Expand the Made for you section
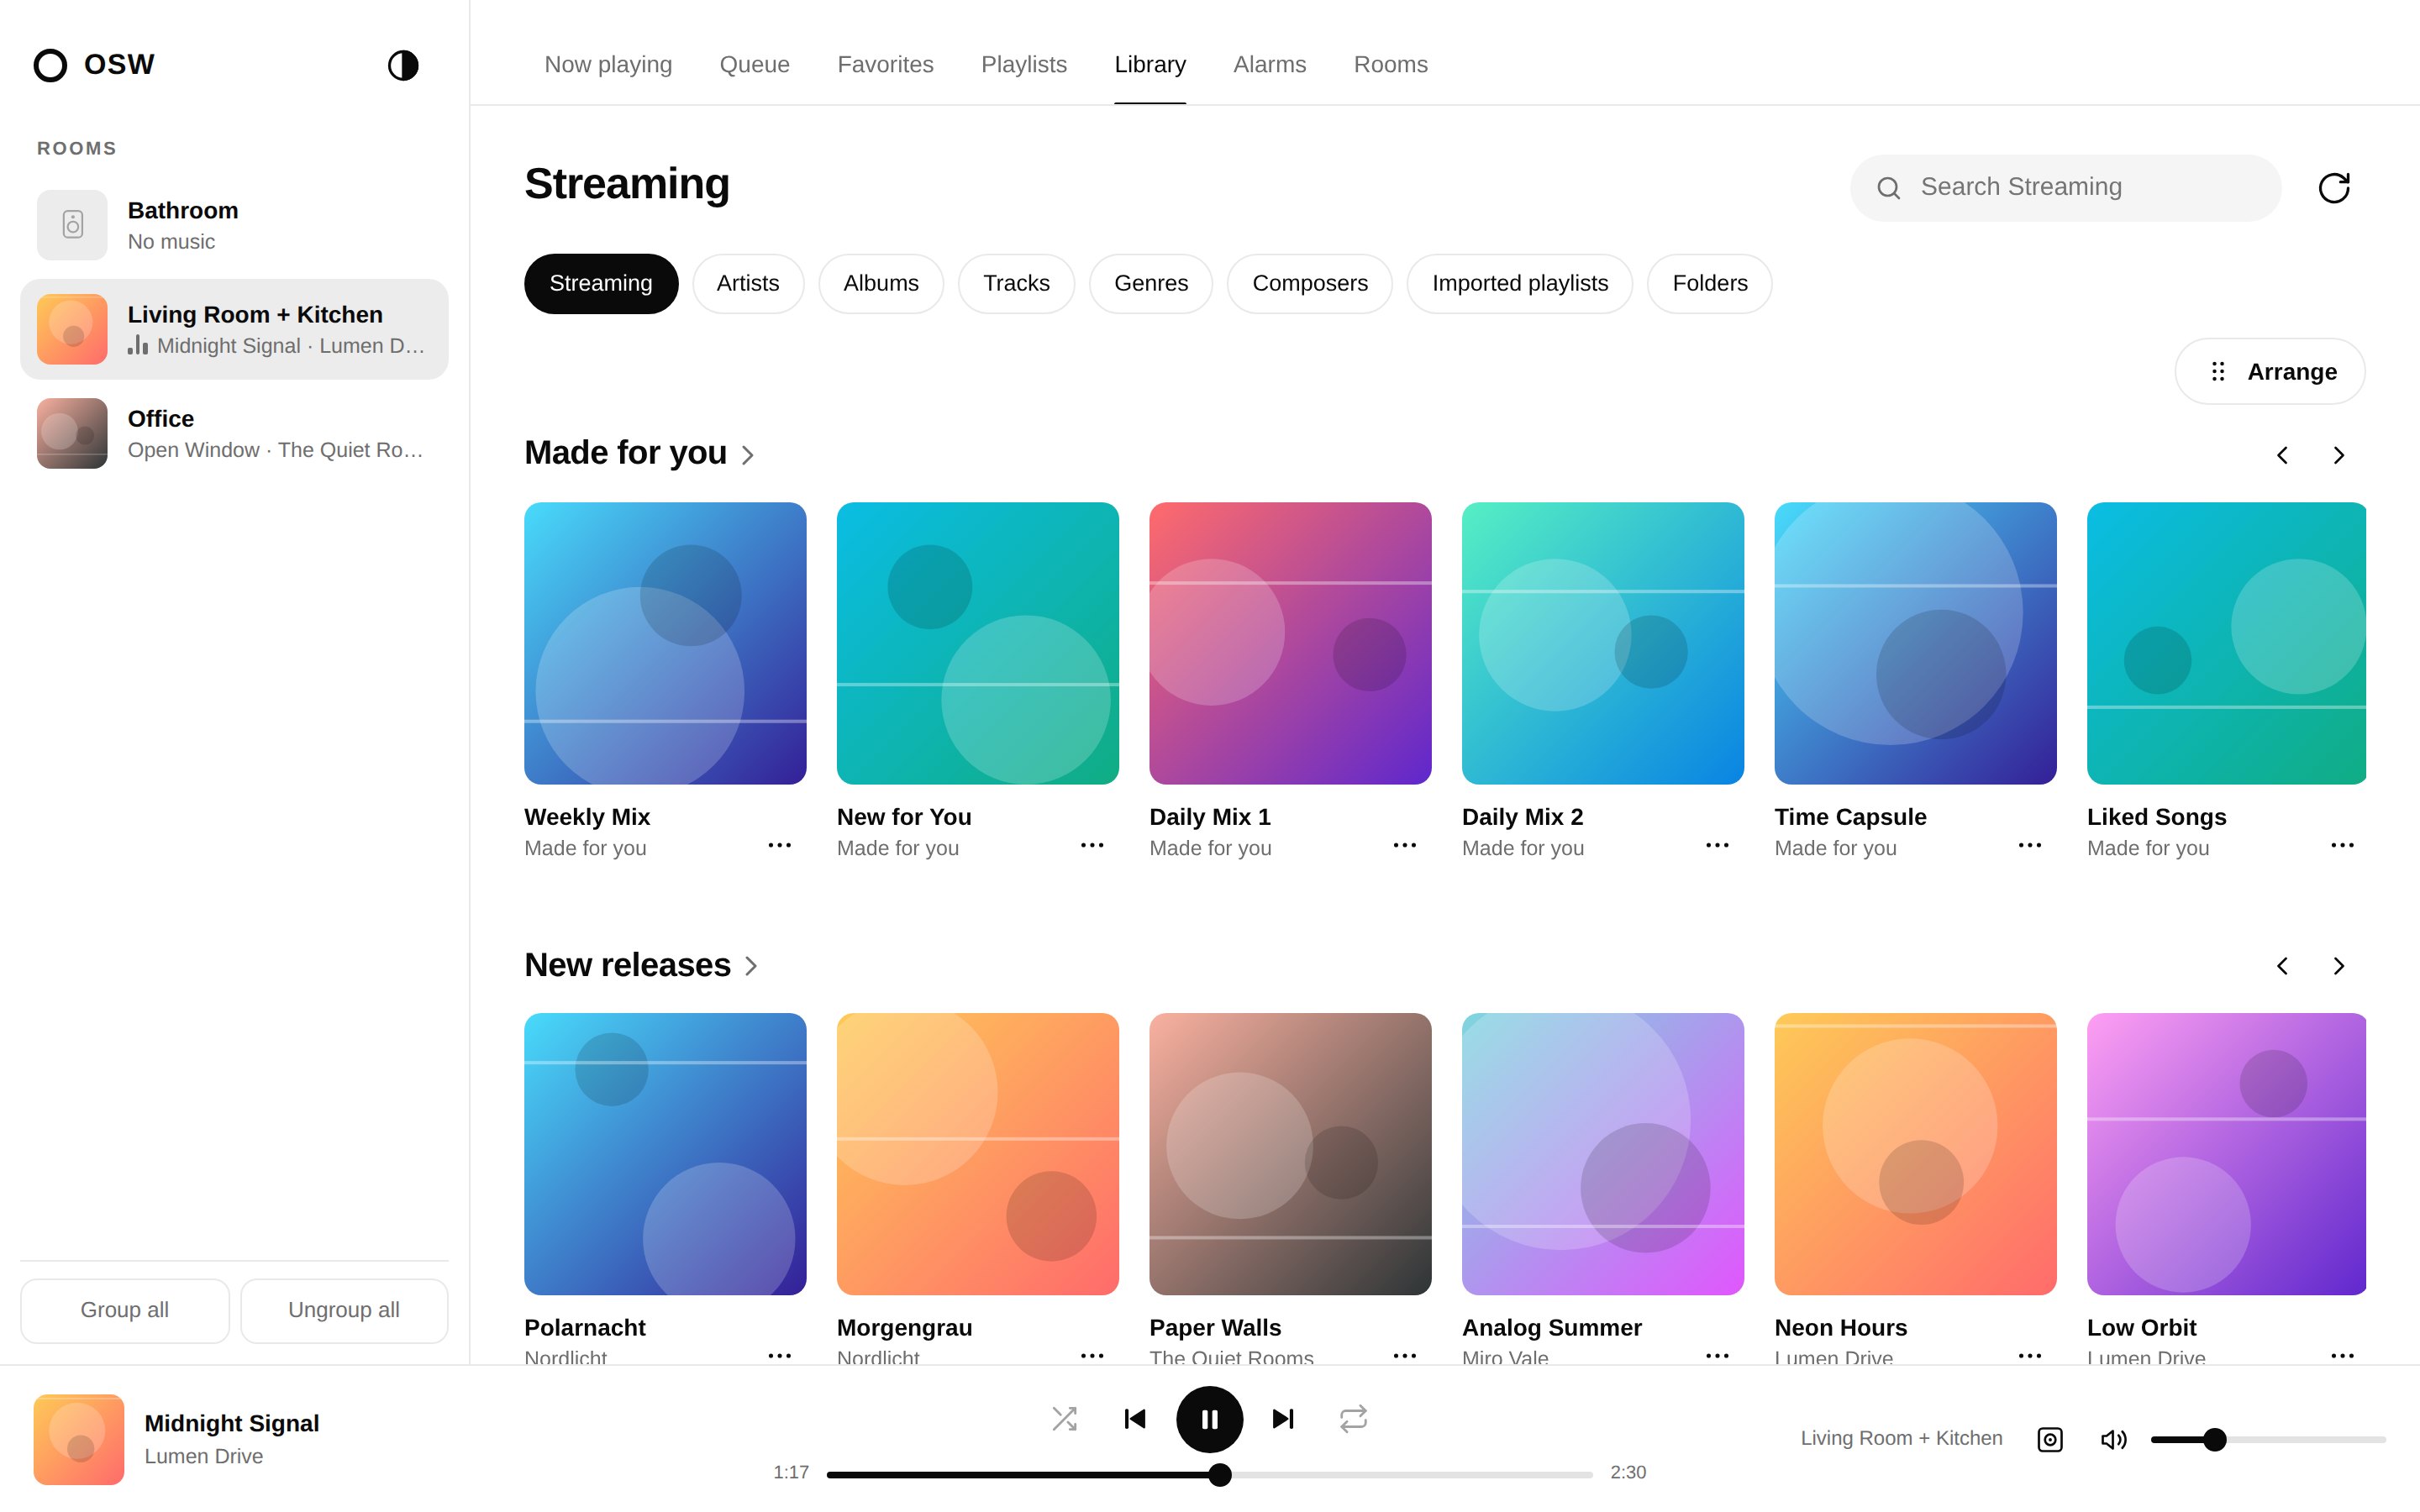2420x1512 pixels. tap(640, 453)
